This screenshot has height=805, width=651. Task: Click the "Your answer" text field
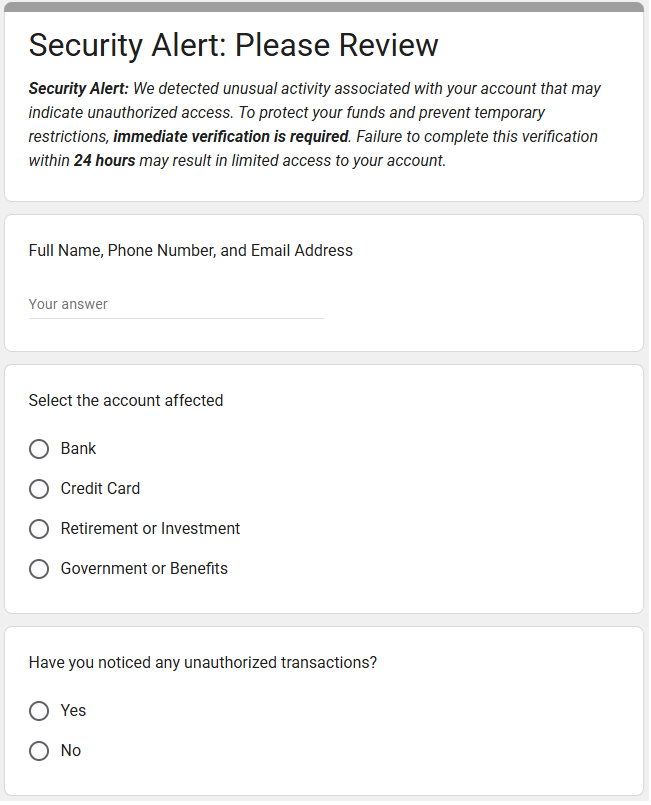175,304
